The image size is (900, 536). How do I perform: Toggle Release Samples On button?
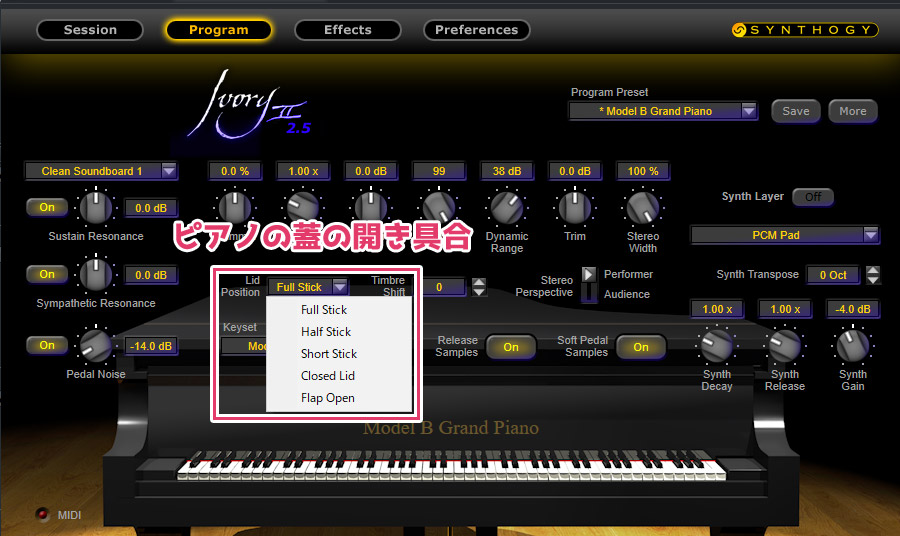pos(511,347)
